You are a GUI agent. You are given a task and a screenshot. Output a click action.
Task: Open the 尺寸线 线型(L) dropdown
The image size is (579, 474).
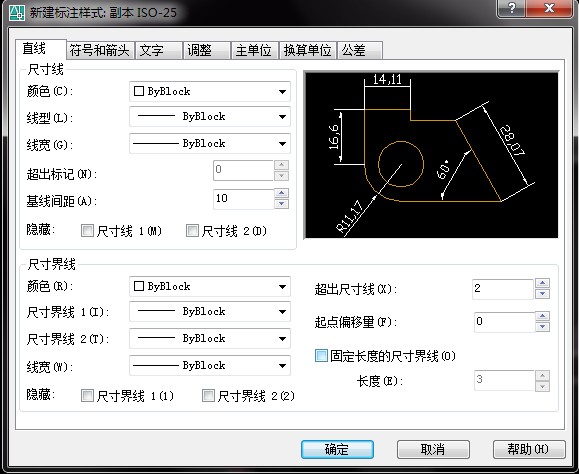[x=210, y=117]
